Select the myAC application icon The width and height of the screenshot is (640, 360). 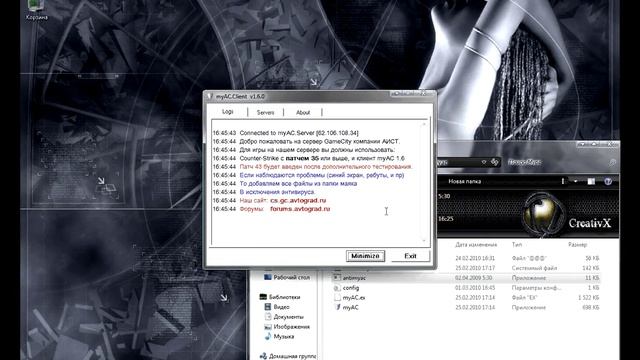[337, 307]
